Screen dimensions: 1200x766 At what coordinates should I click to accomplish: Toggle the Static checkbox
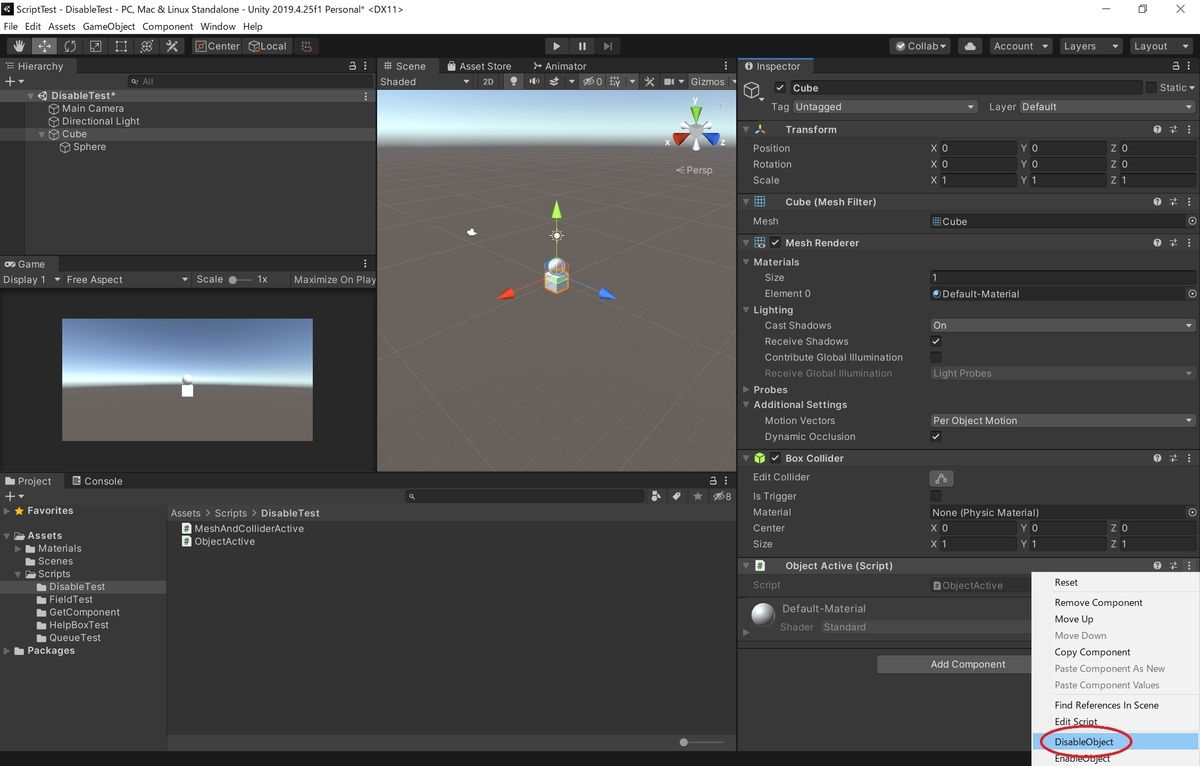(1151, 88)
